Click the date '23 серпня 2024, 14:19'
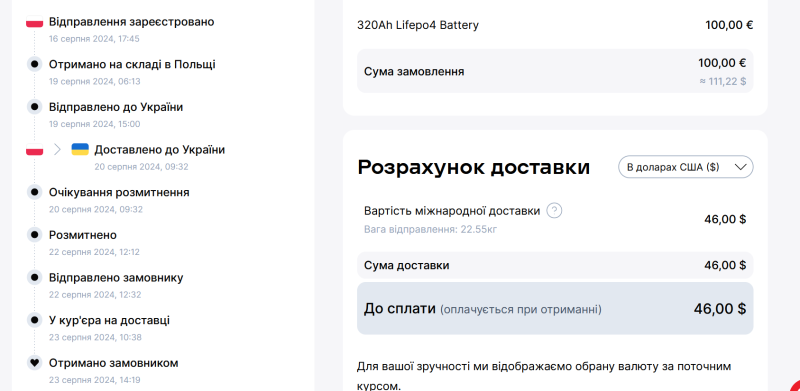Image resolution: width=800 pixels, height=391 pixels. 94,380
